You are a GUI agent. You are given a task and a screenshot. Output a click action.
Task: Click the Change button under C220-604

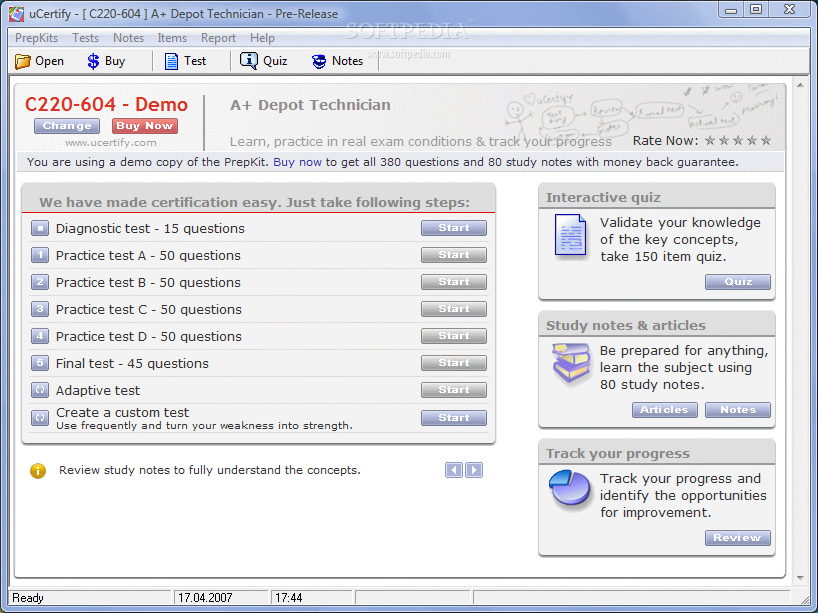[67, 126]
